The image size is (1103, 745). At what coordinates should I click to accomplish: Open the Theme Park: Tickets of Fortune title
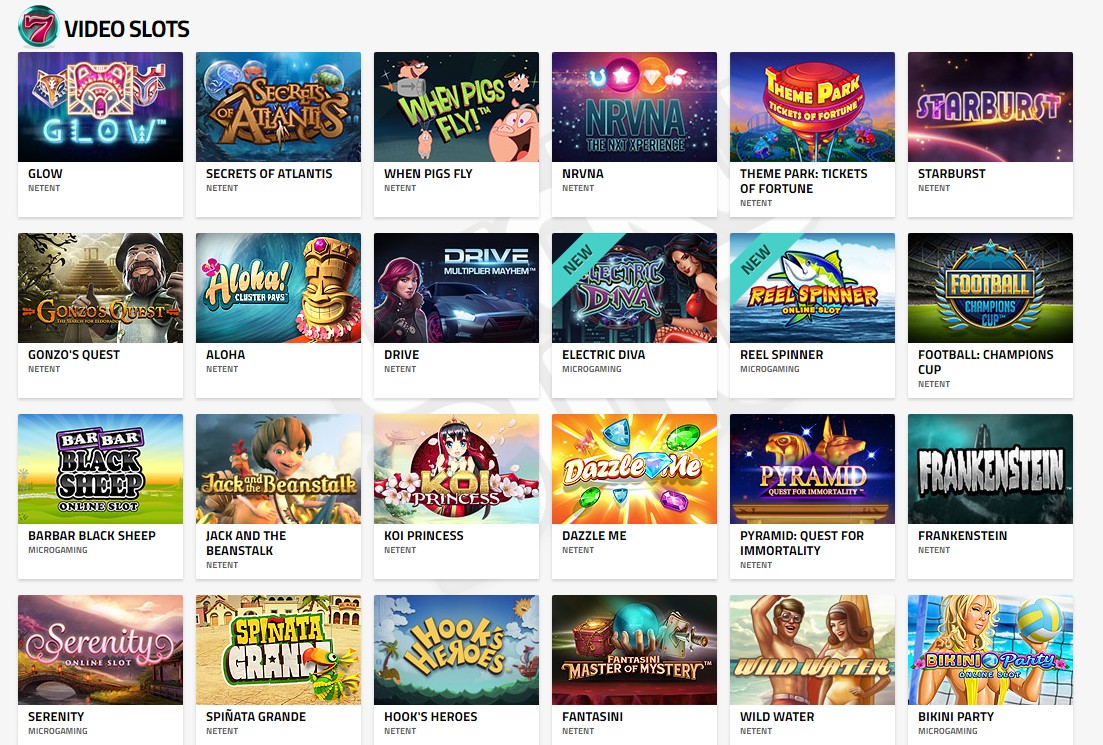[803, 181]
